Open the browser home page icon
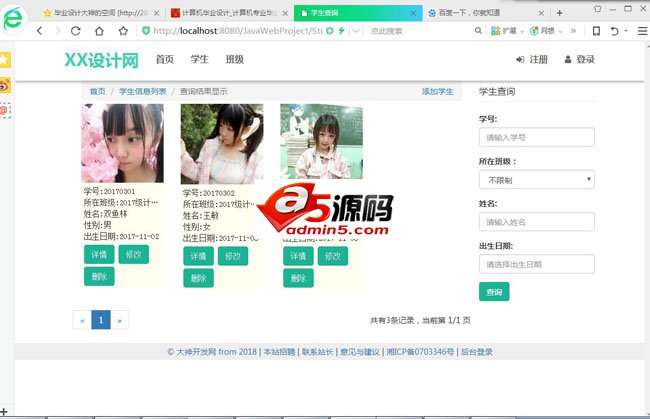The height and width of the screenshot is (419, 650). pyautogui.click(x=99, y=31)
